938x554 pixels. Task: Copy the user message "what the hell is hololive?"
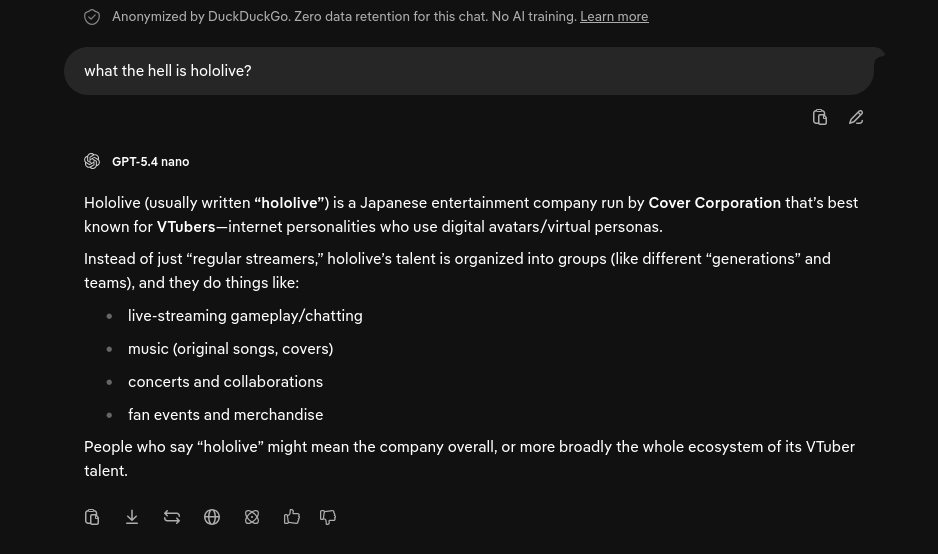click(820, 117)
